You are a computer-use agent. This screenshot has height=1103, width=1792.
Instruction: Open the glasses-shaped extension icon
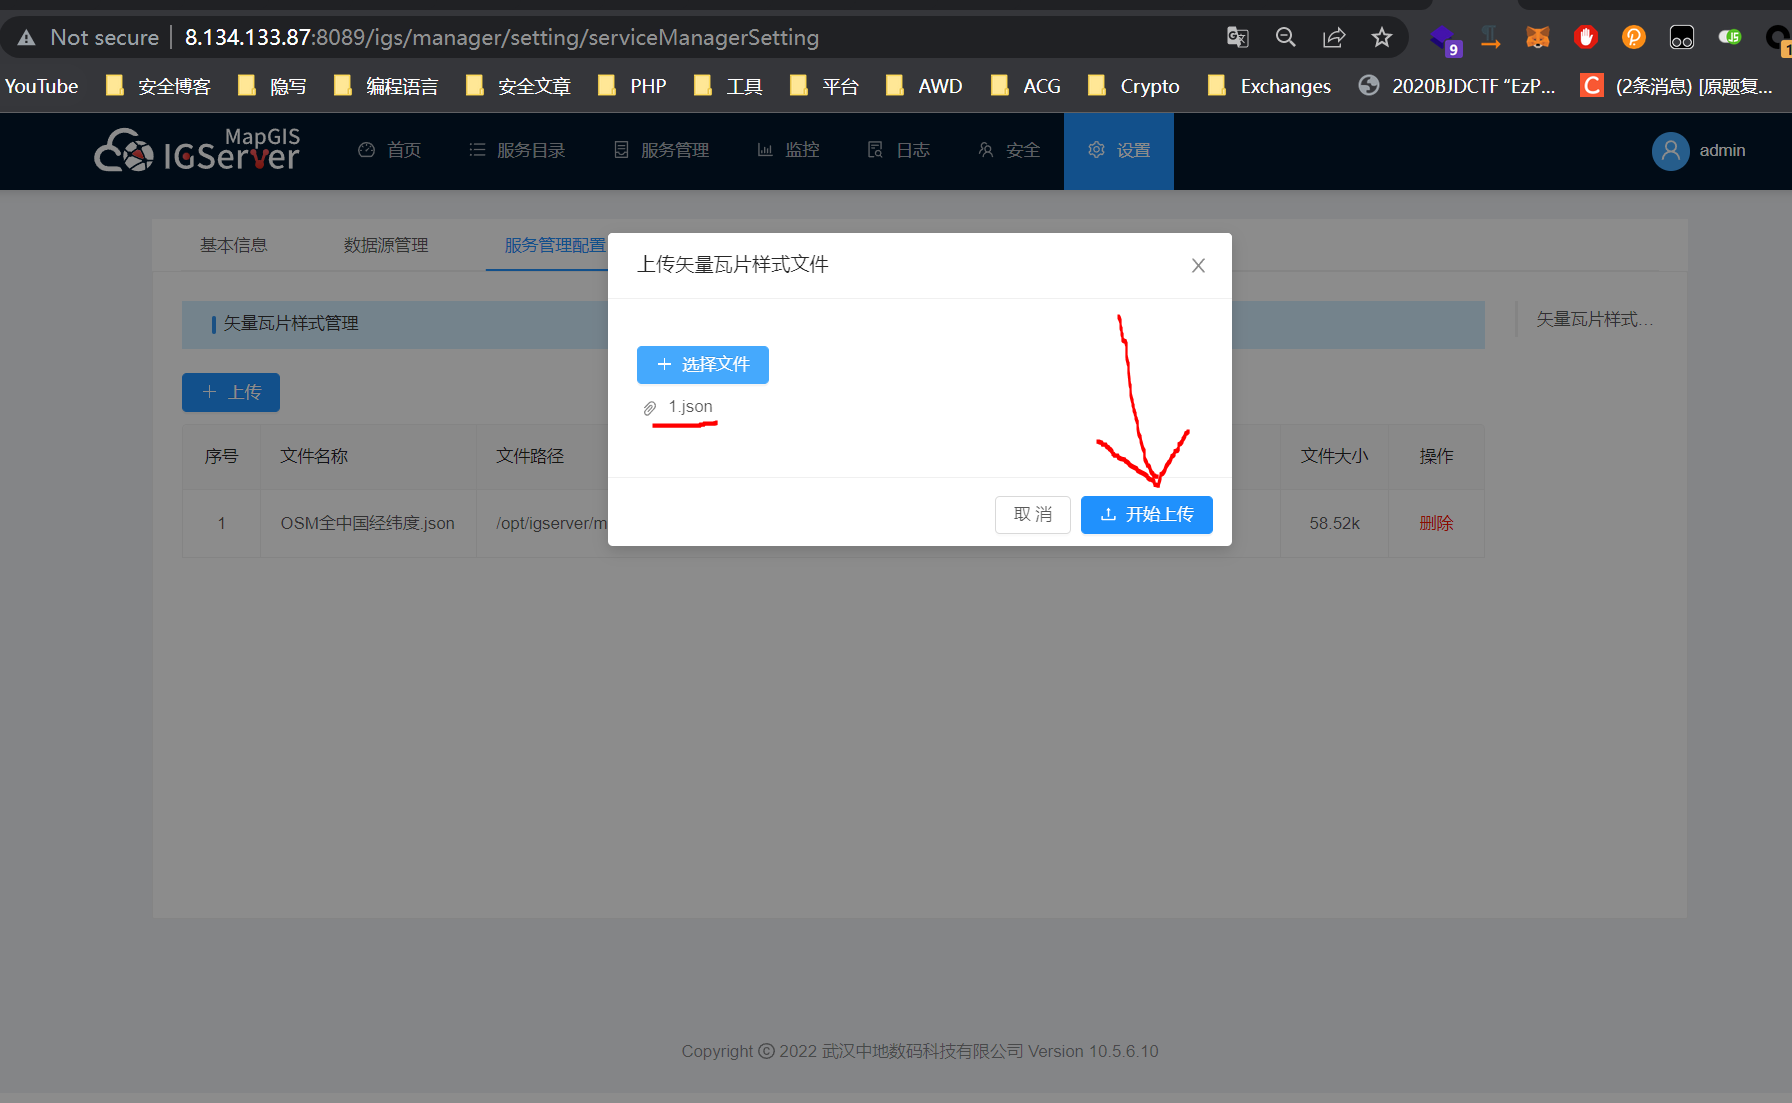[1681, 38]
